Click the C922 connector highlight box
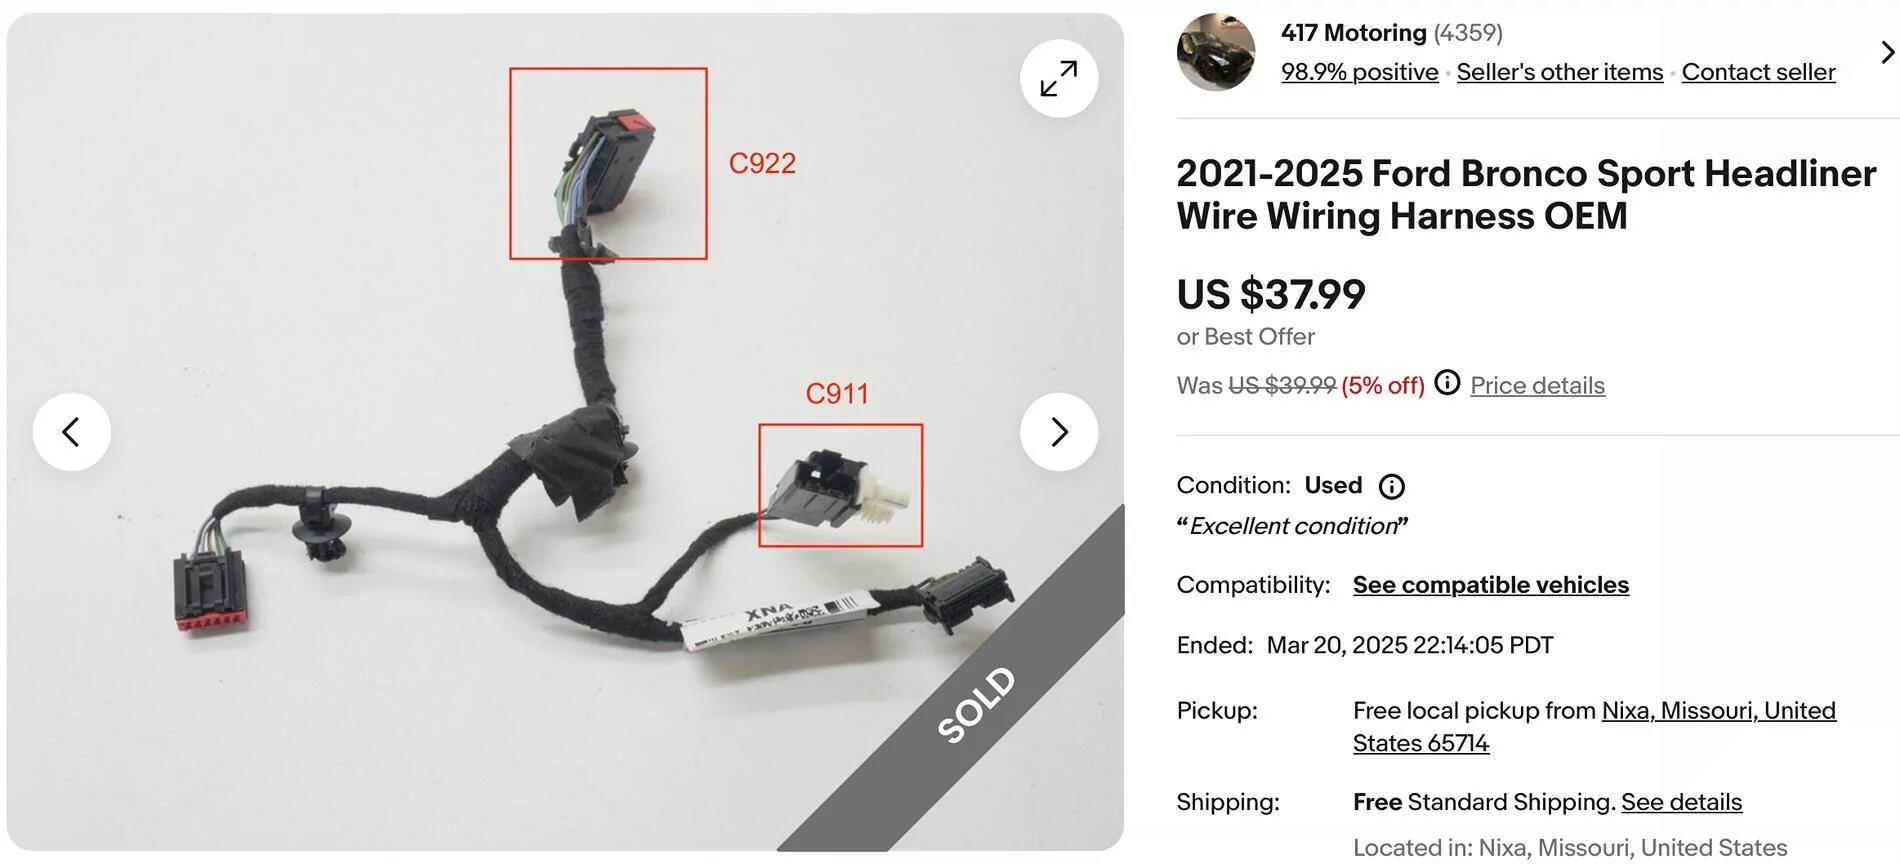The image size is (1900, 864). [x=608, y=164]
